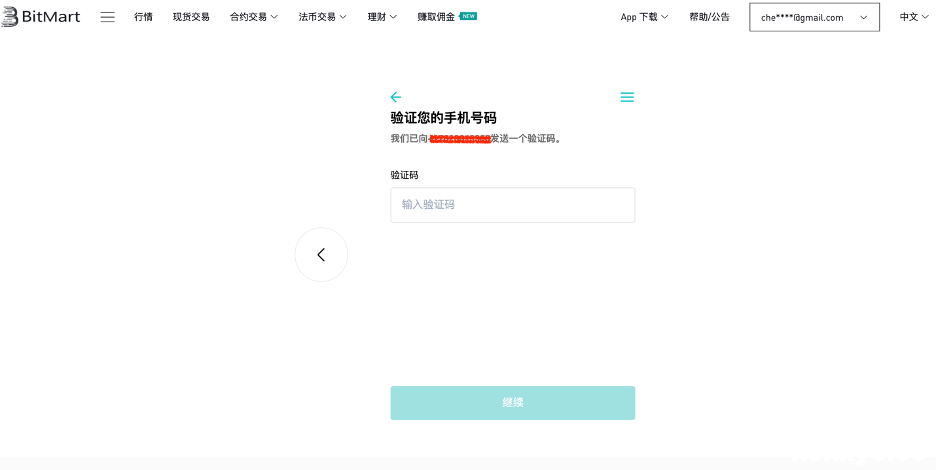This screenshot has height=470, width=936.
Task: Click the 验证码 label above the input
Action: [x=404, y=175]
